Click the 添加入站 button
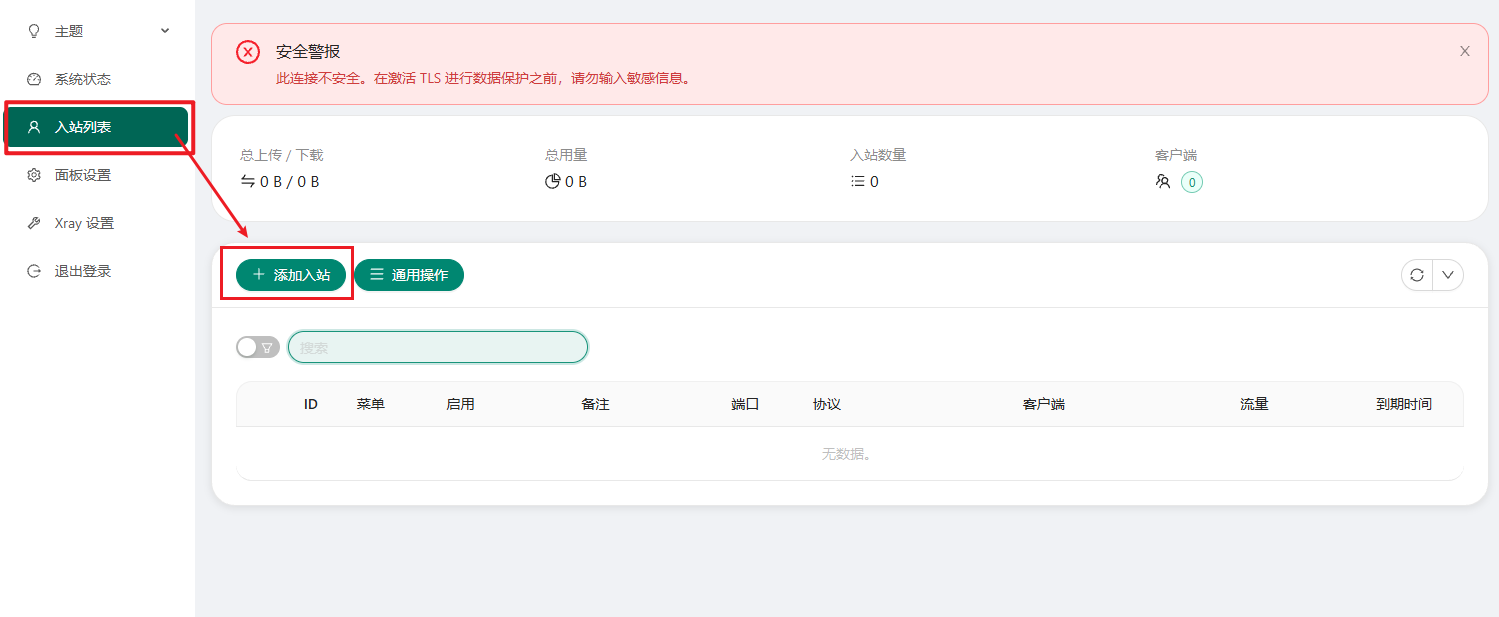Image resolution: width=1499 pixels, height=617 pixels. point(291,275)
